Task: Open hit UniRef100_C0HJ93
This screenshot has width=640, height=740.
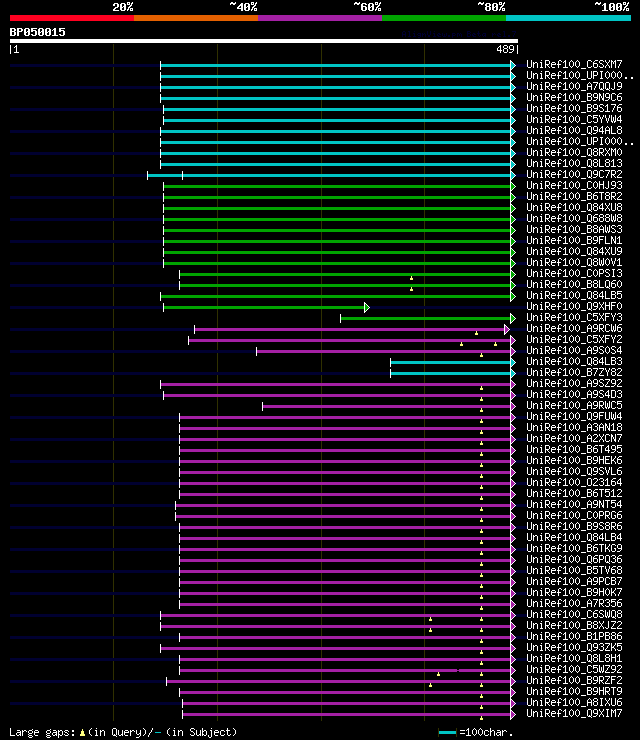Action: [x=574, y=185]
